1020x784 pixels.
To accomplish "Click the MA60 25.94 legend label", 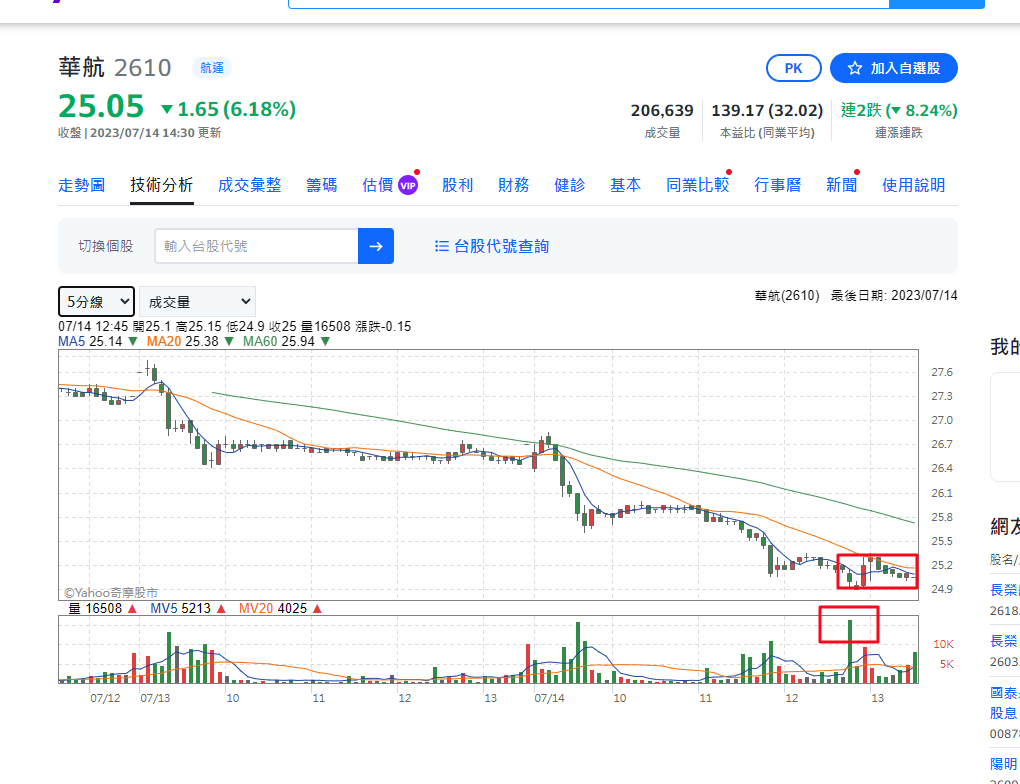I will (x=286, y=342).
